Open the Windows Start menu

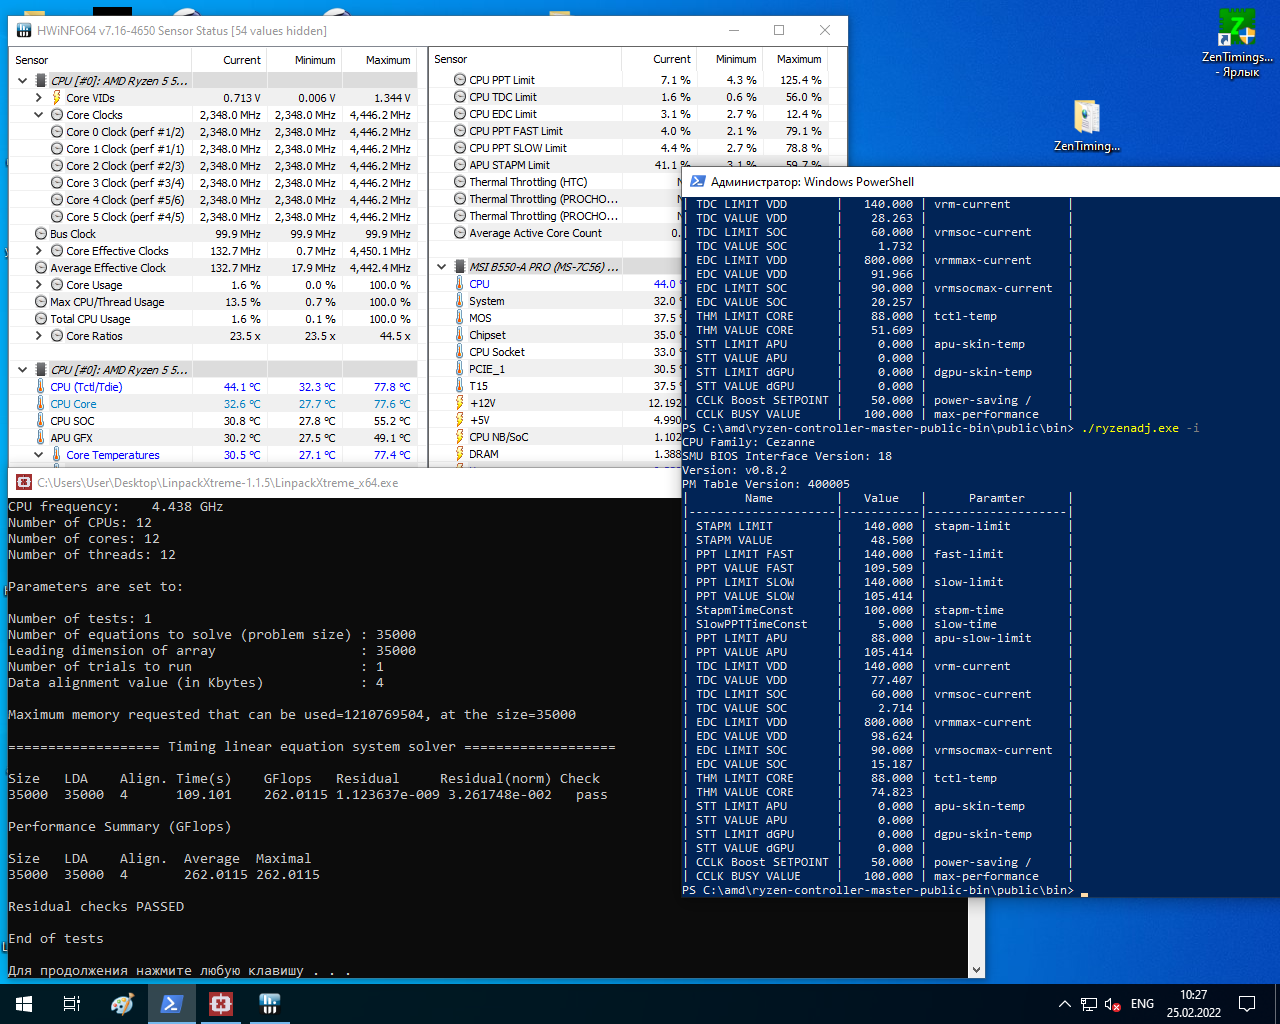point(24,1004)
